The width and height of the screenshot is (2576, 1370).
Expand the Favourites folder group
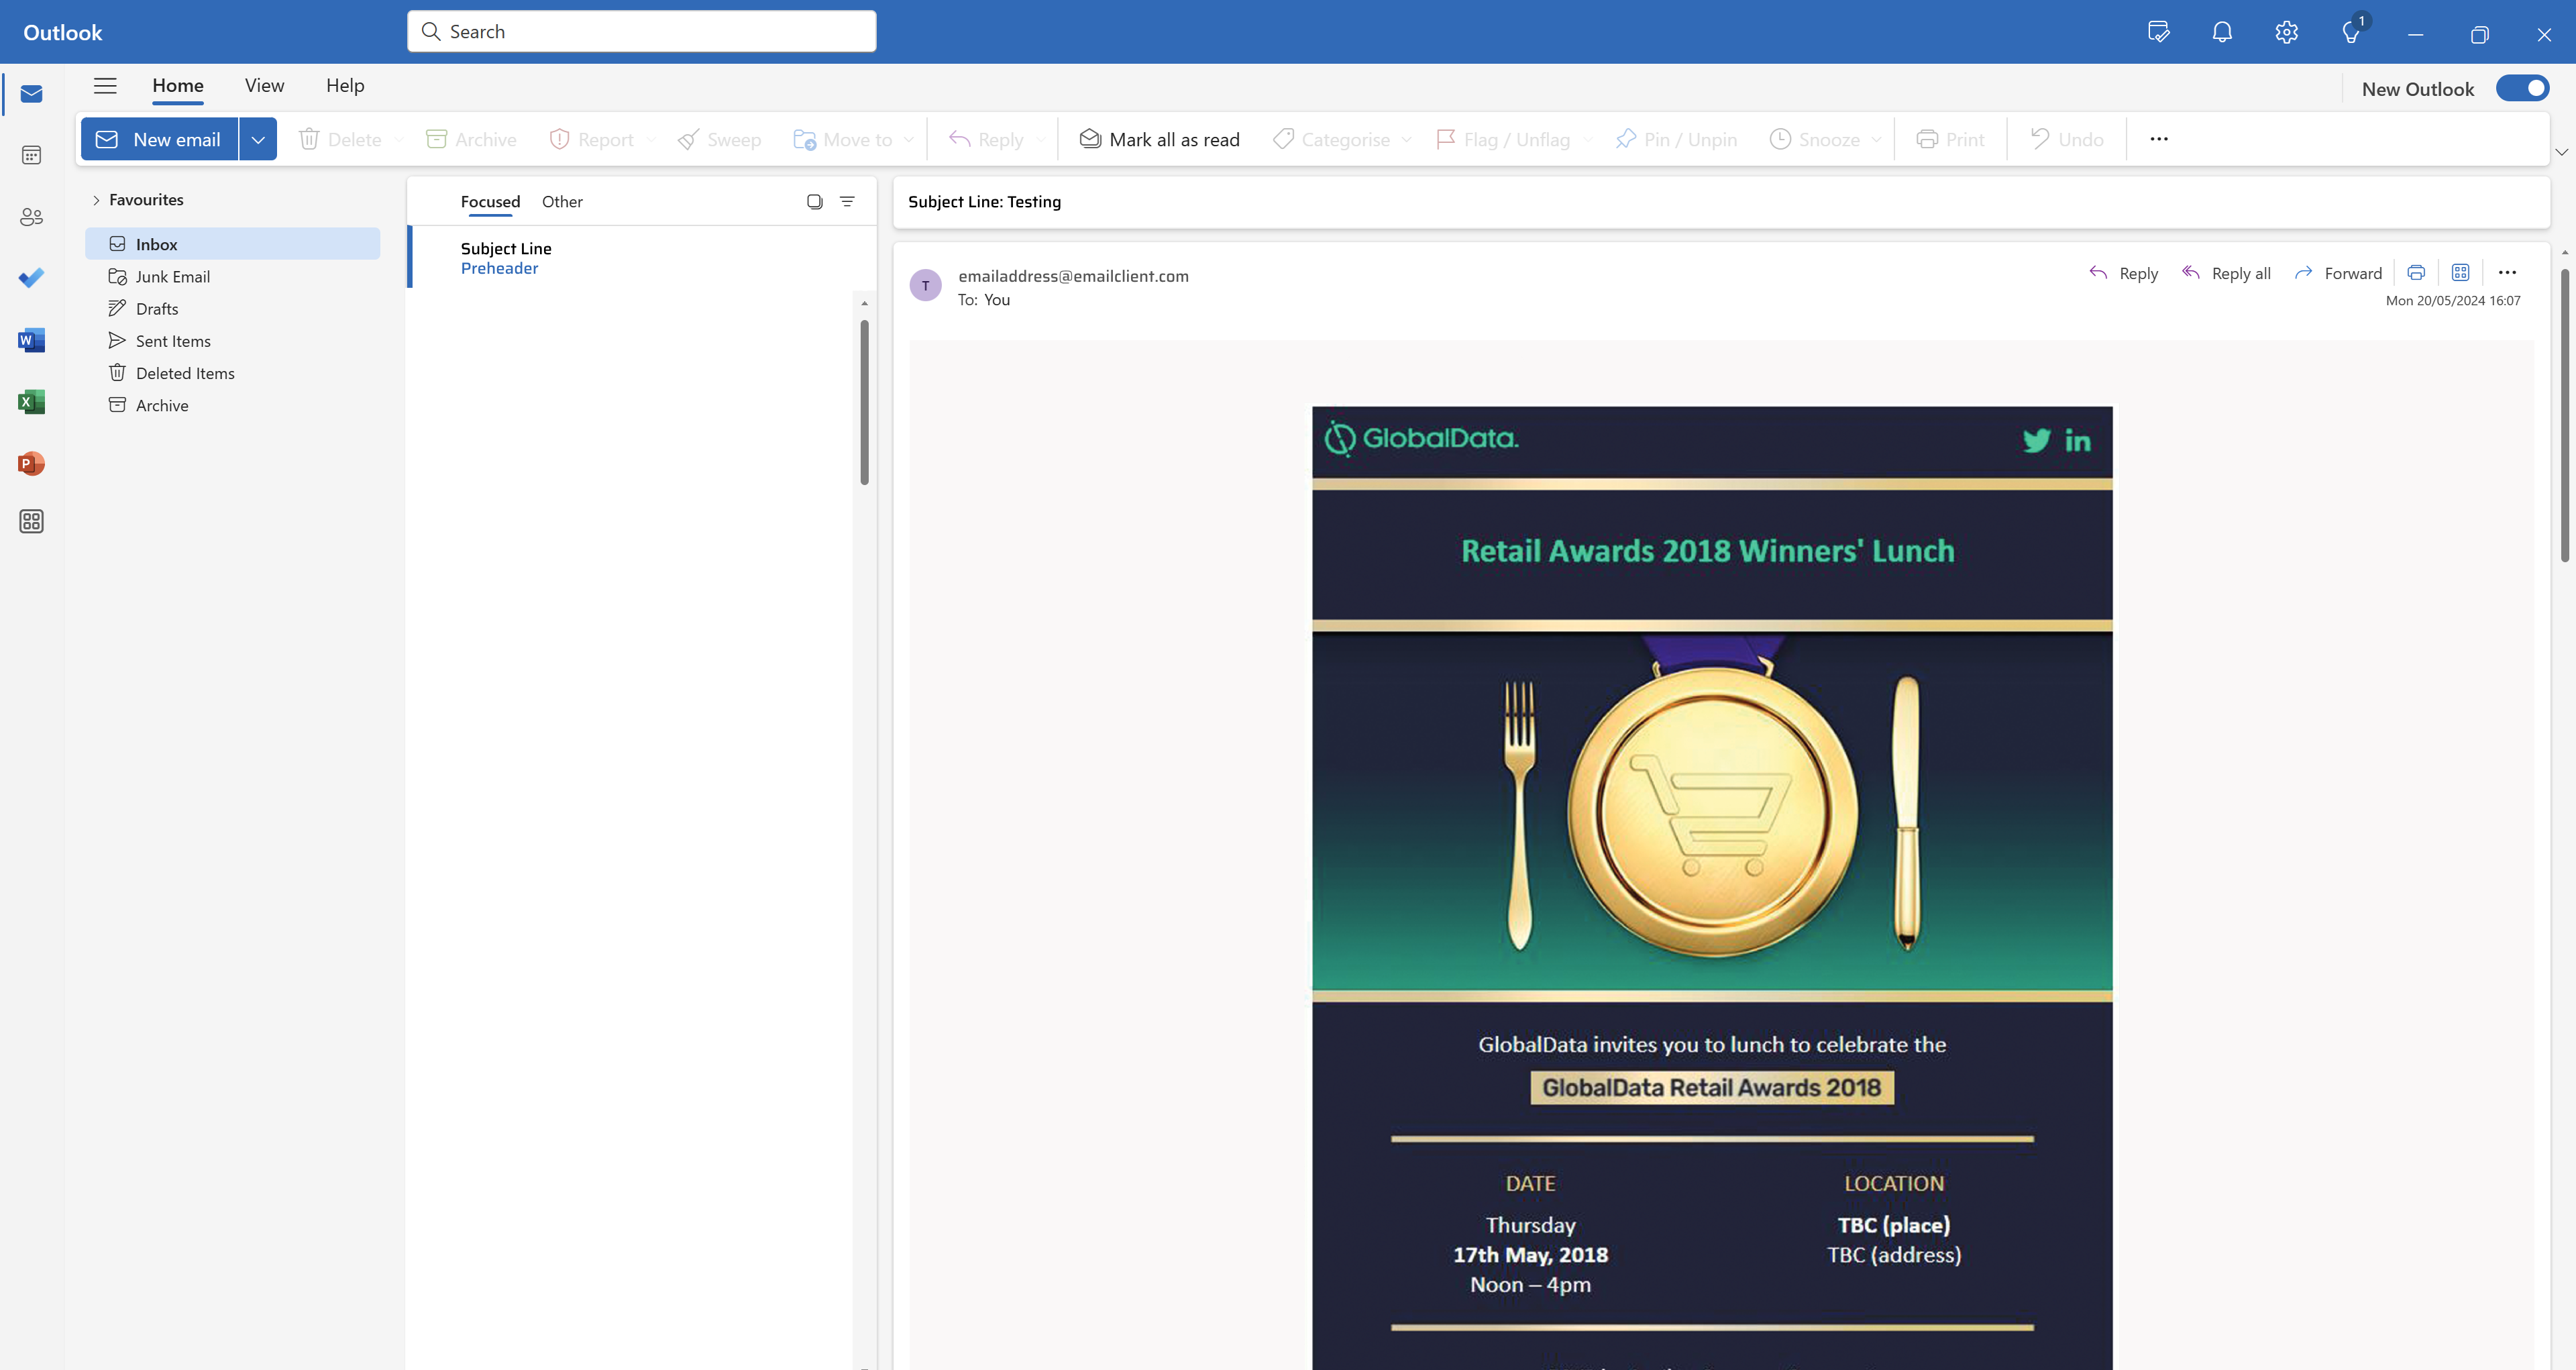coord(97,200)
